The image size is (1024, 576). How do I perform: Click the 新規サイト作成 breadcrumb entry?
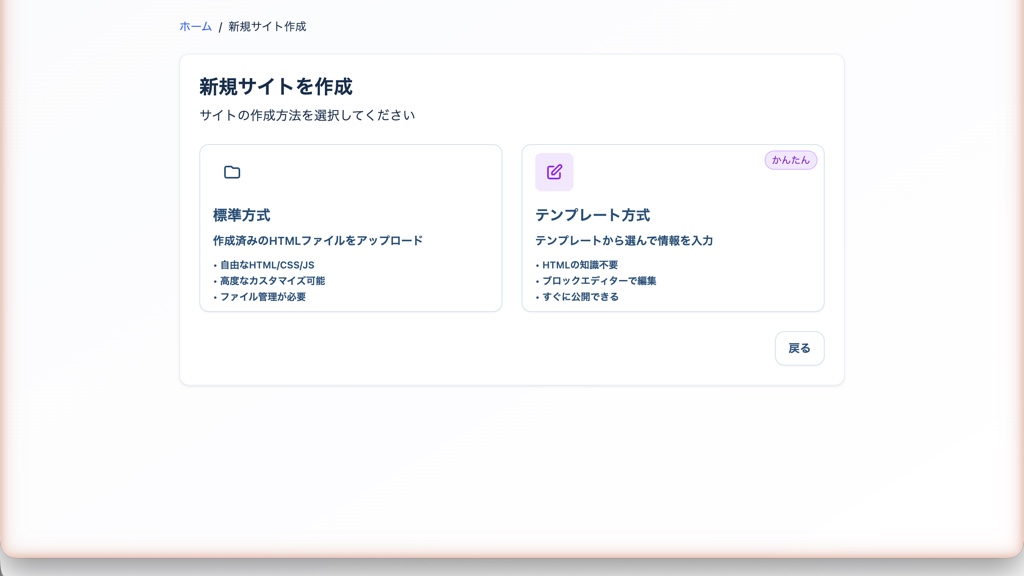266,27
